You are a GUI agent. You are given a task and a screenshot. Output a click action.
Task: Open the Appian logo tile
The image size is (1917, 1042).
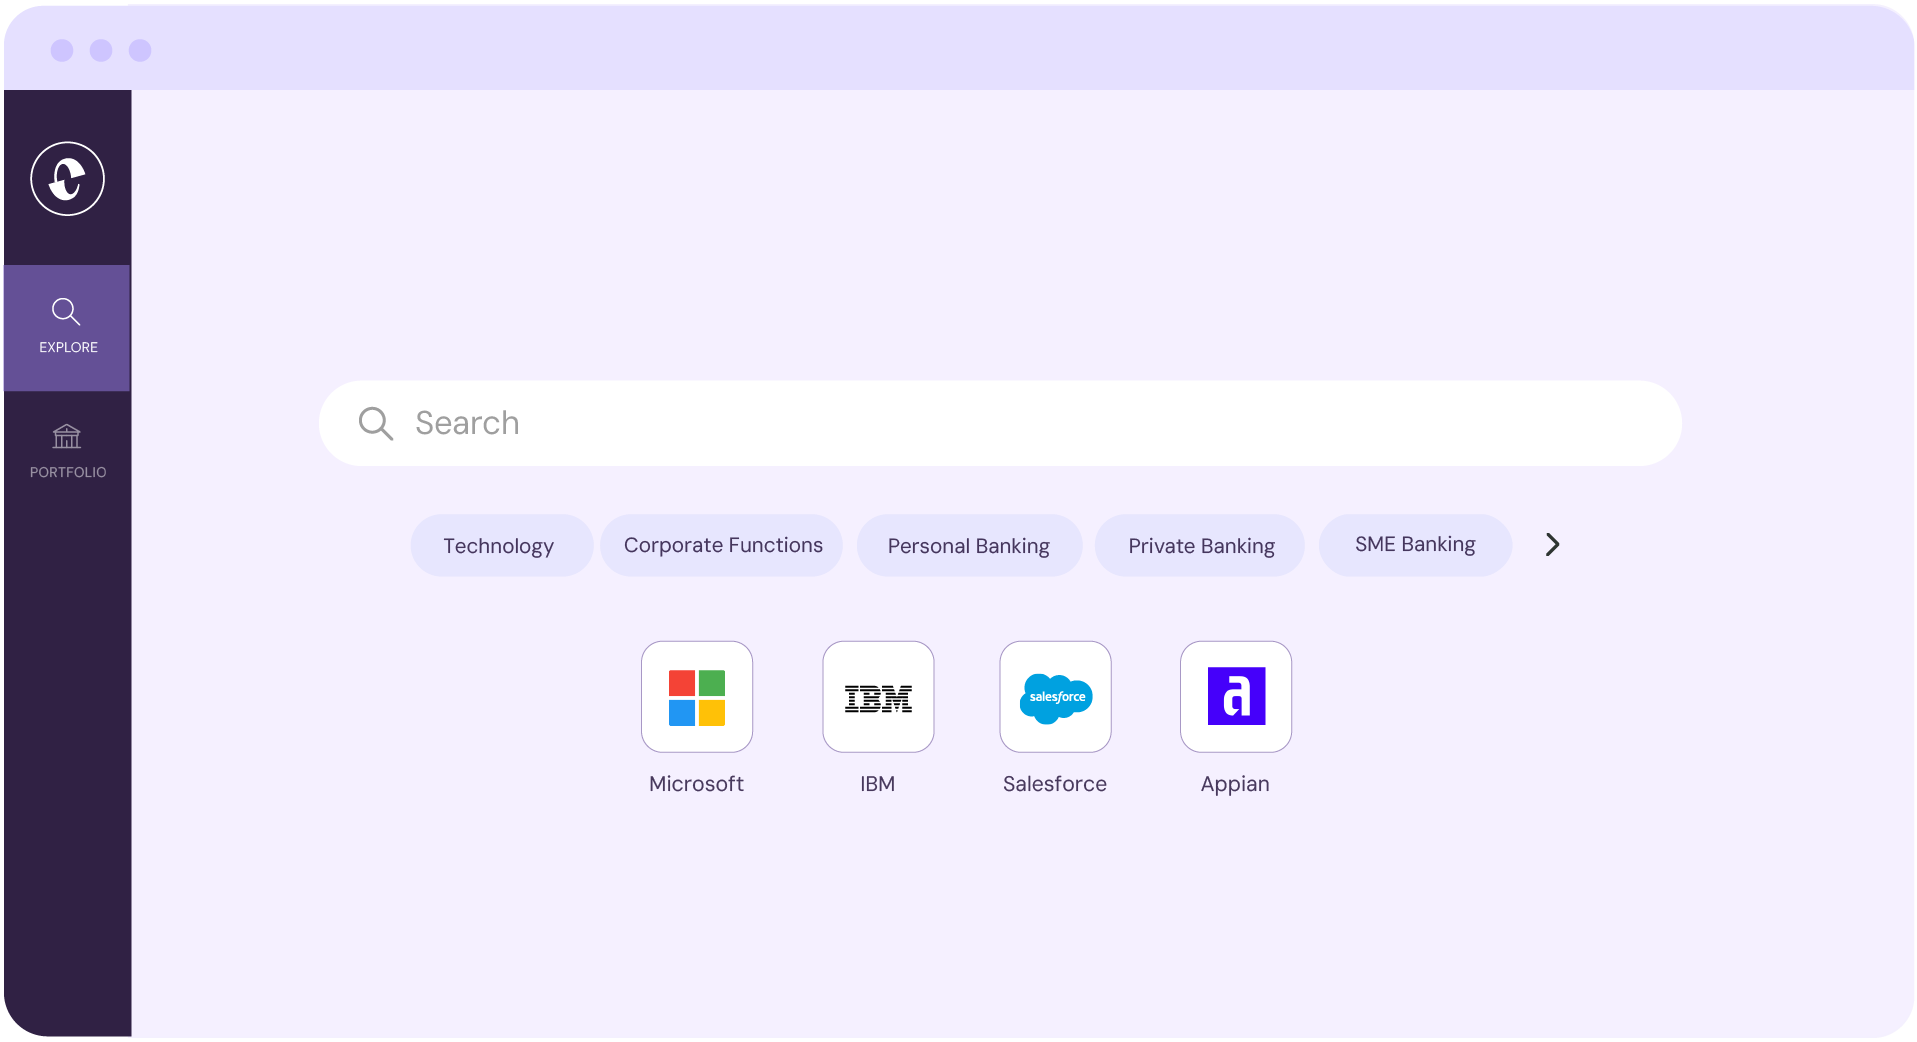(x=1236, y=697)
